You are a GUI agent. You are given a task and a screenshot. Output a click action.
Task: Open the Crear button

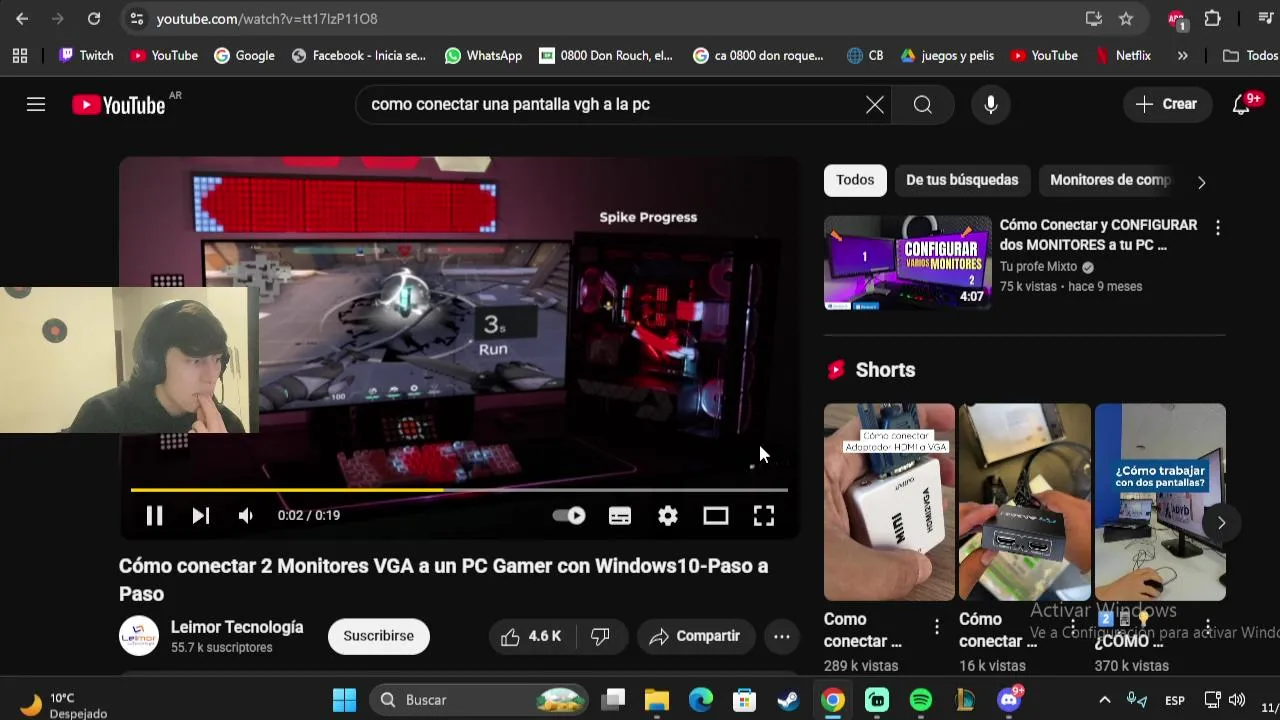(1166, 104)
